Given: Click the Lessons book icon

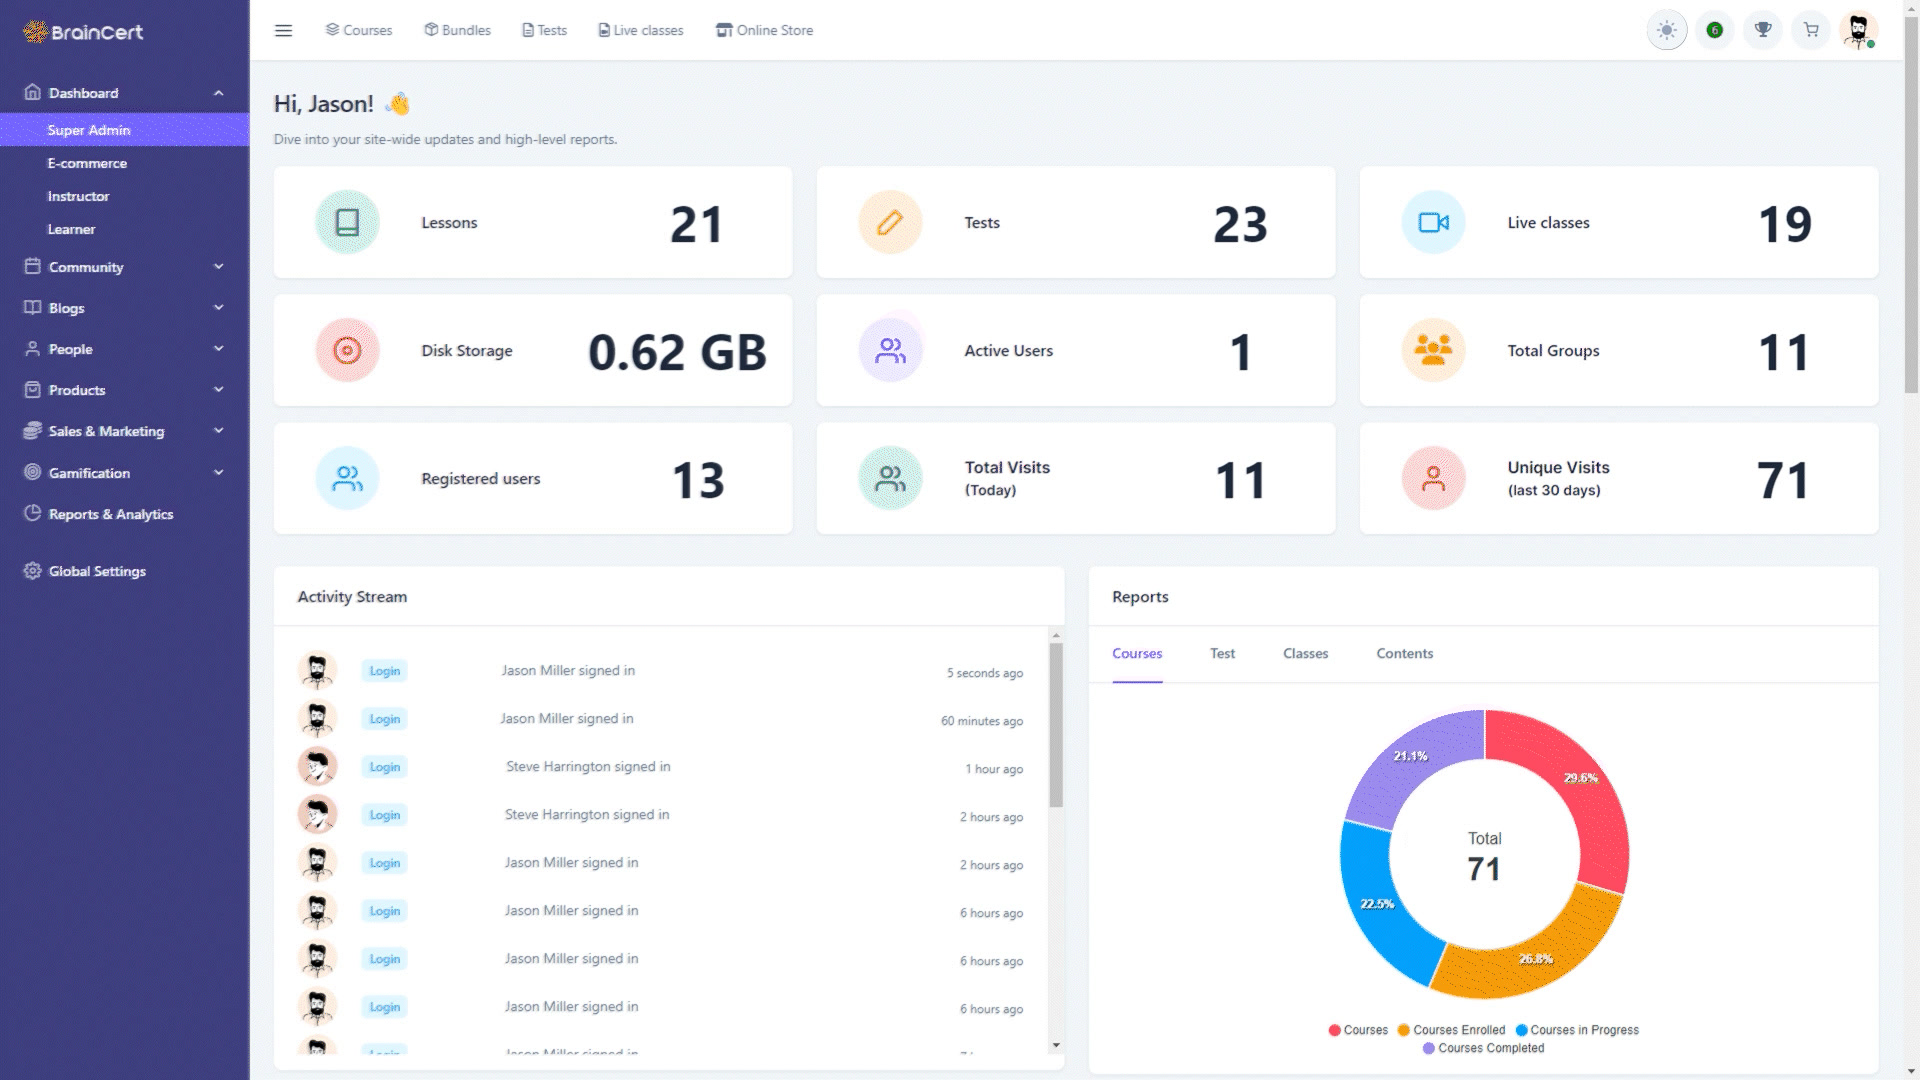Looking at the screenshot, I should [x=347, y=222].
